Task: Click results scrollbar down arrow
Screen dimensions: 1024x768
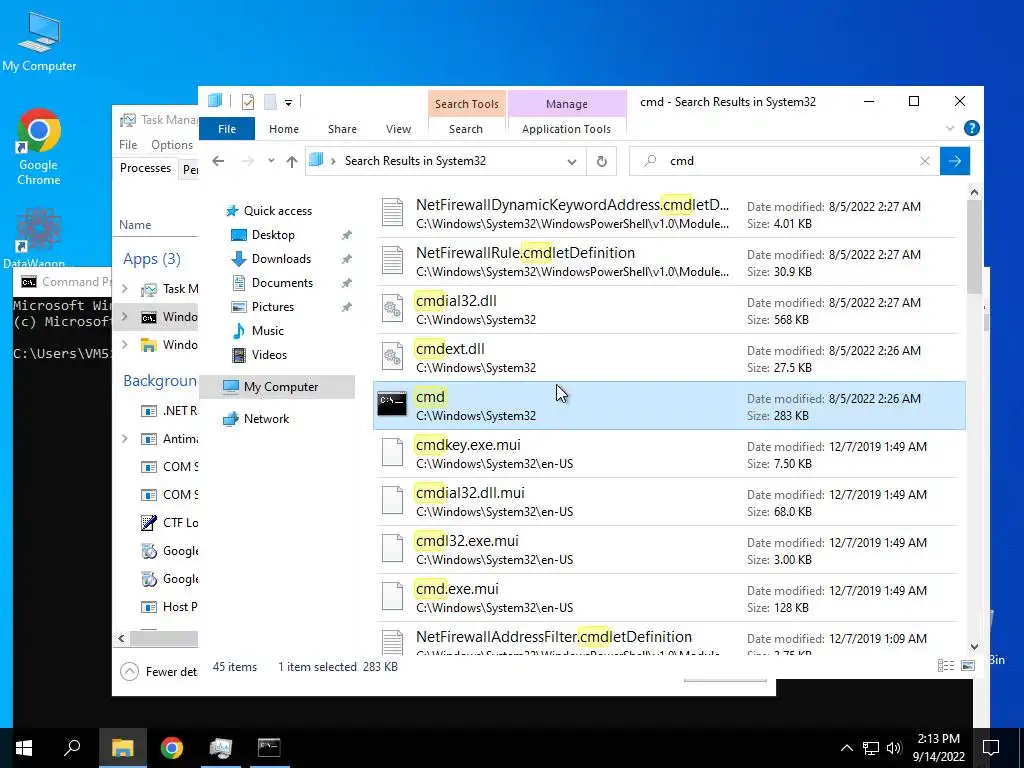Action: coord(974,647)
